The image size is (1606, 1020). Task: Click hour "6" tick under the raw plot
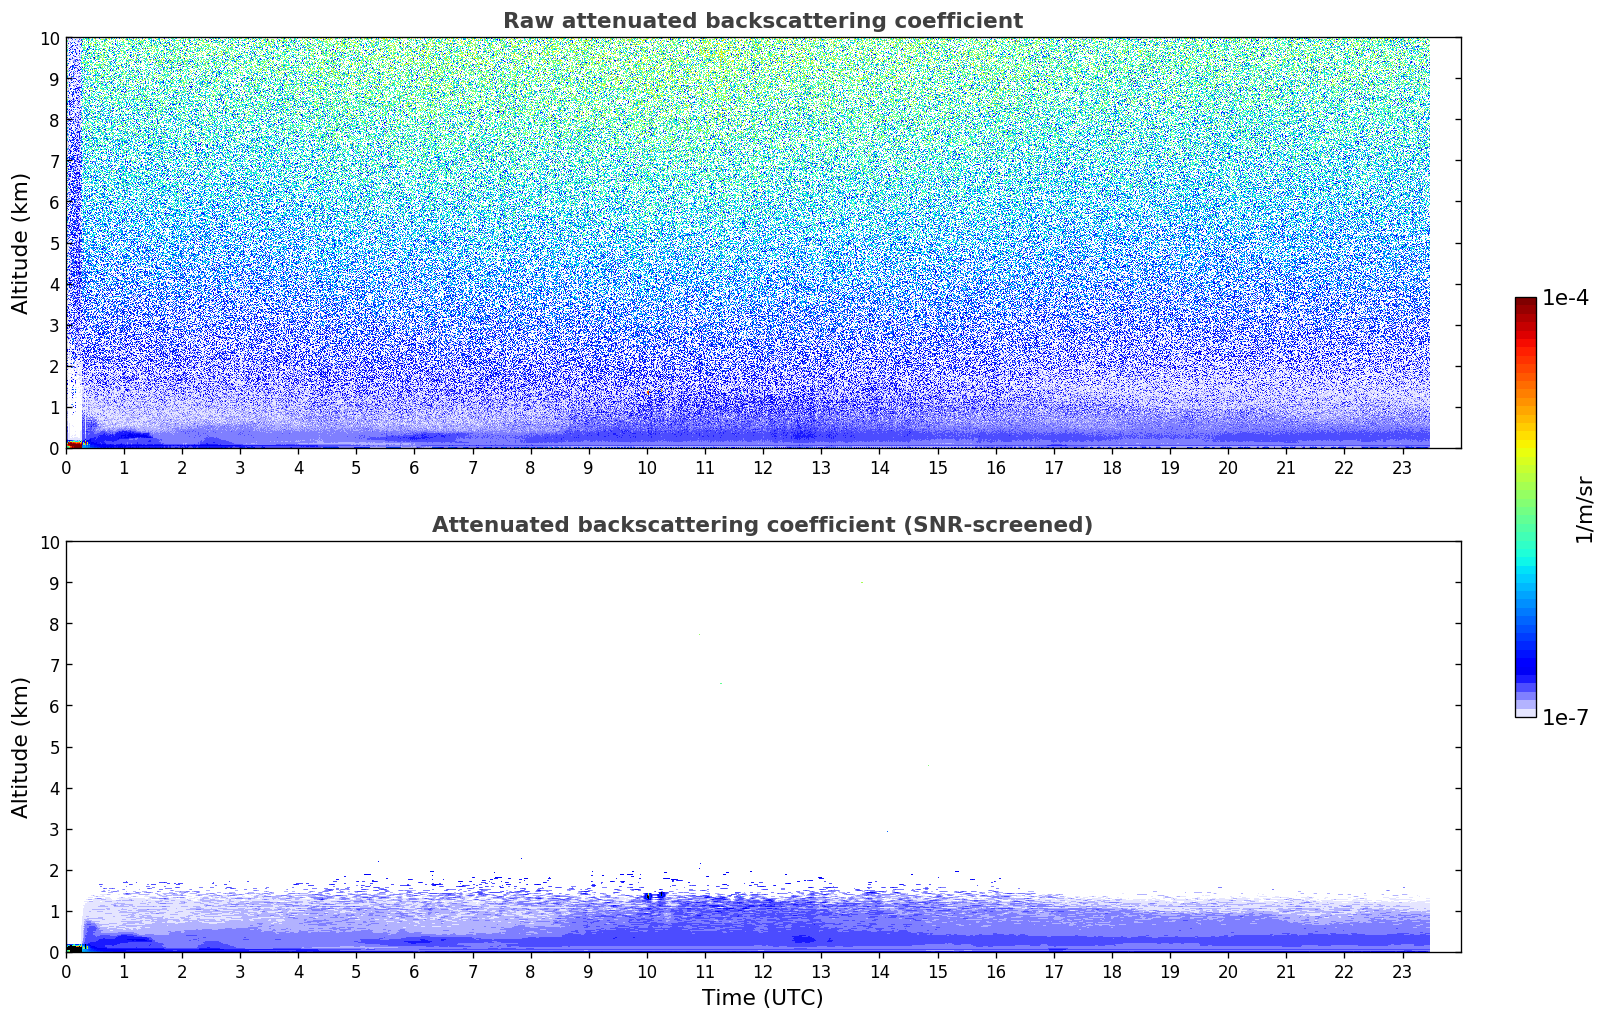tap(415, 466)
